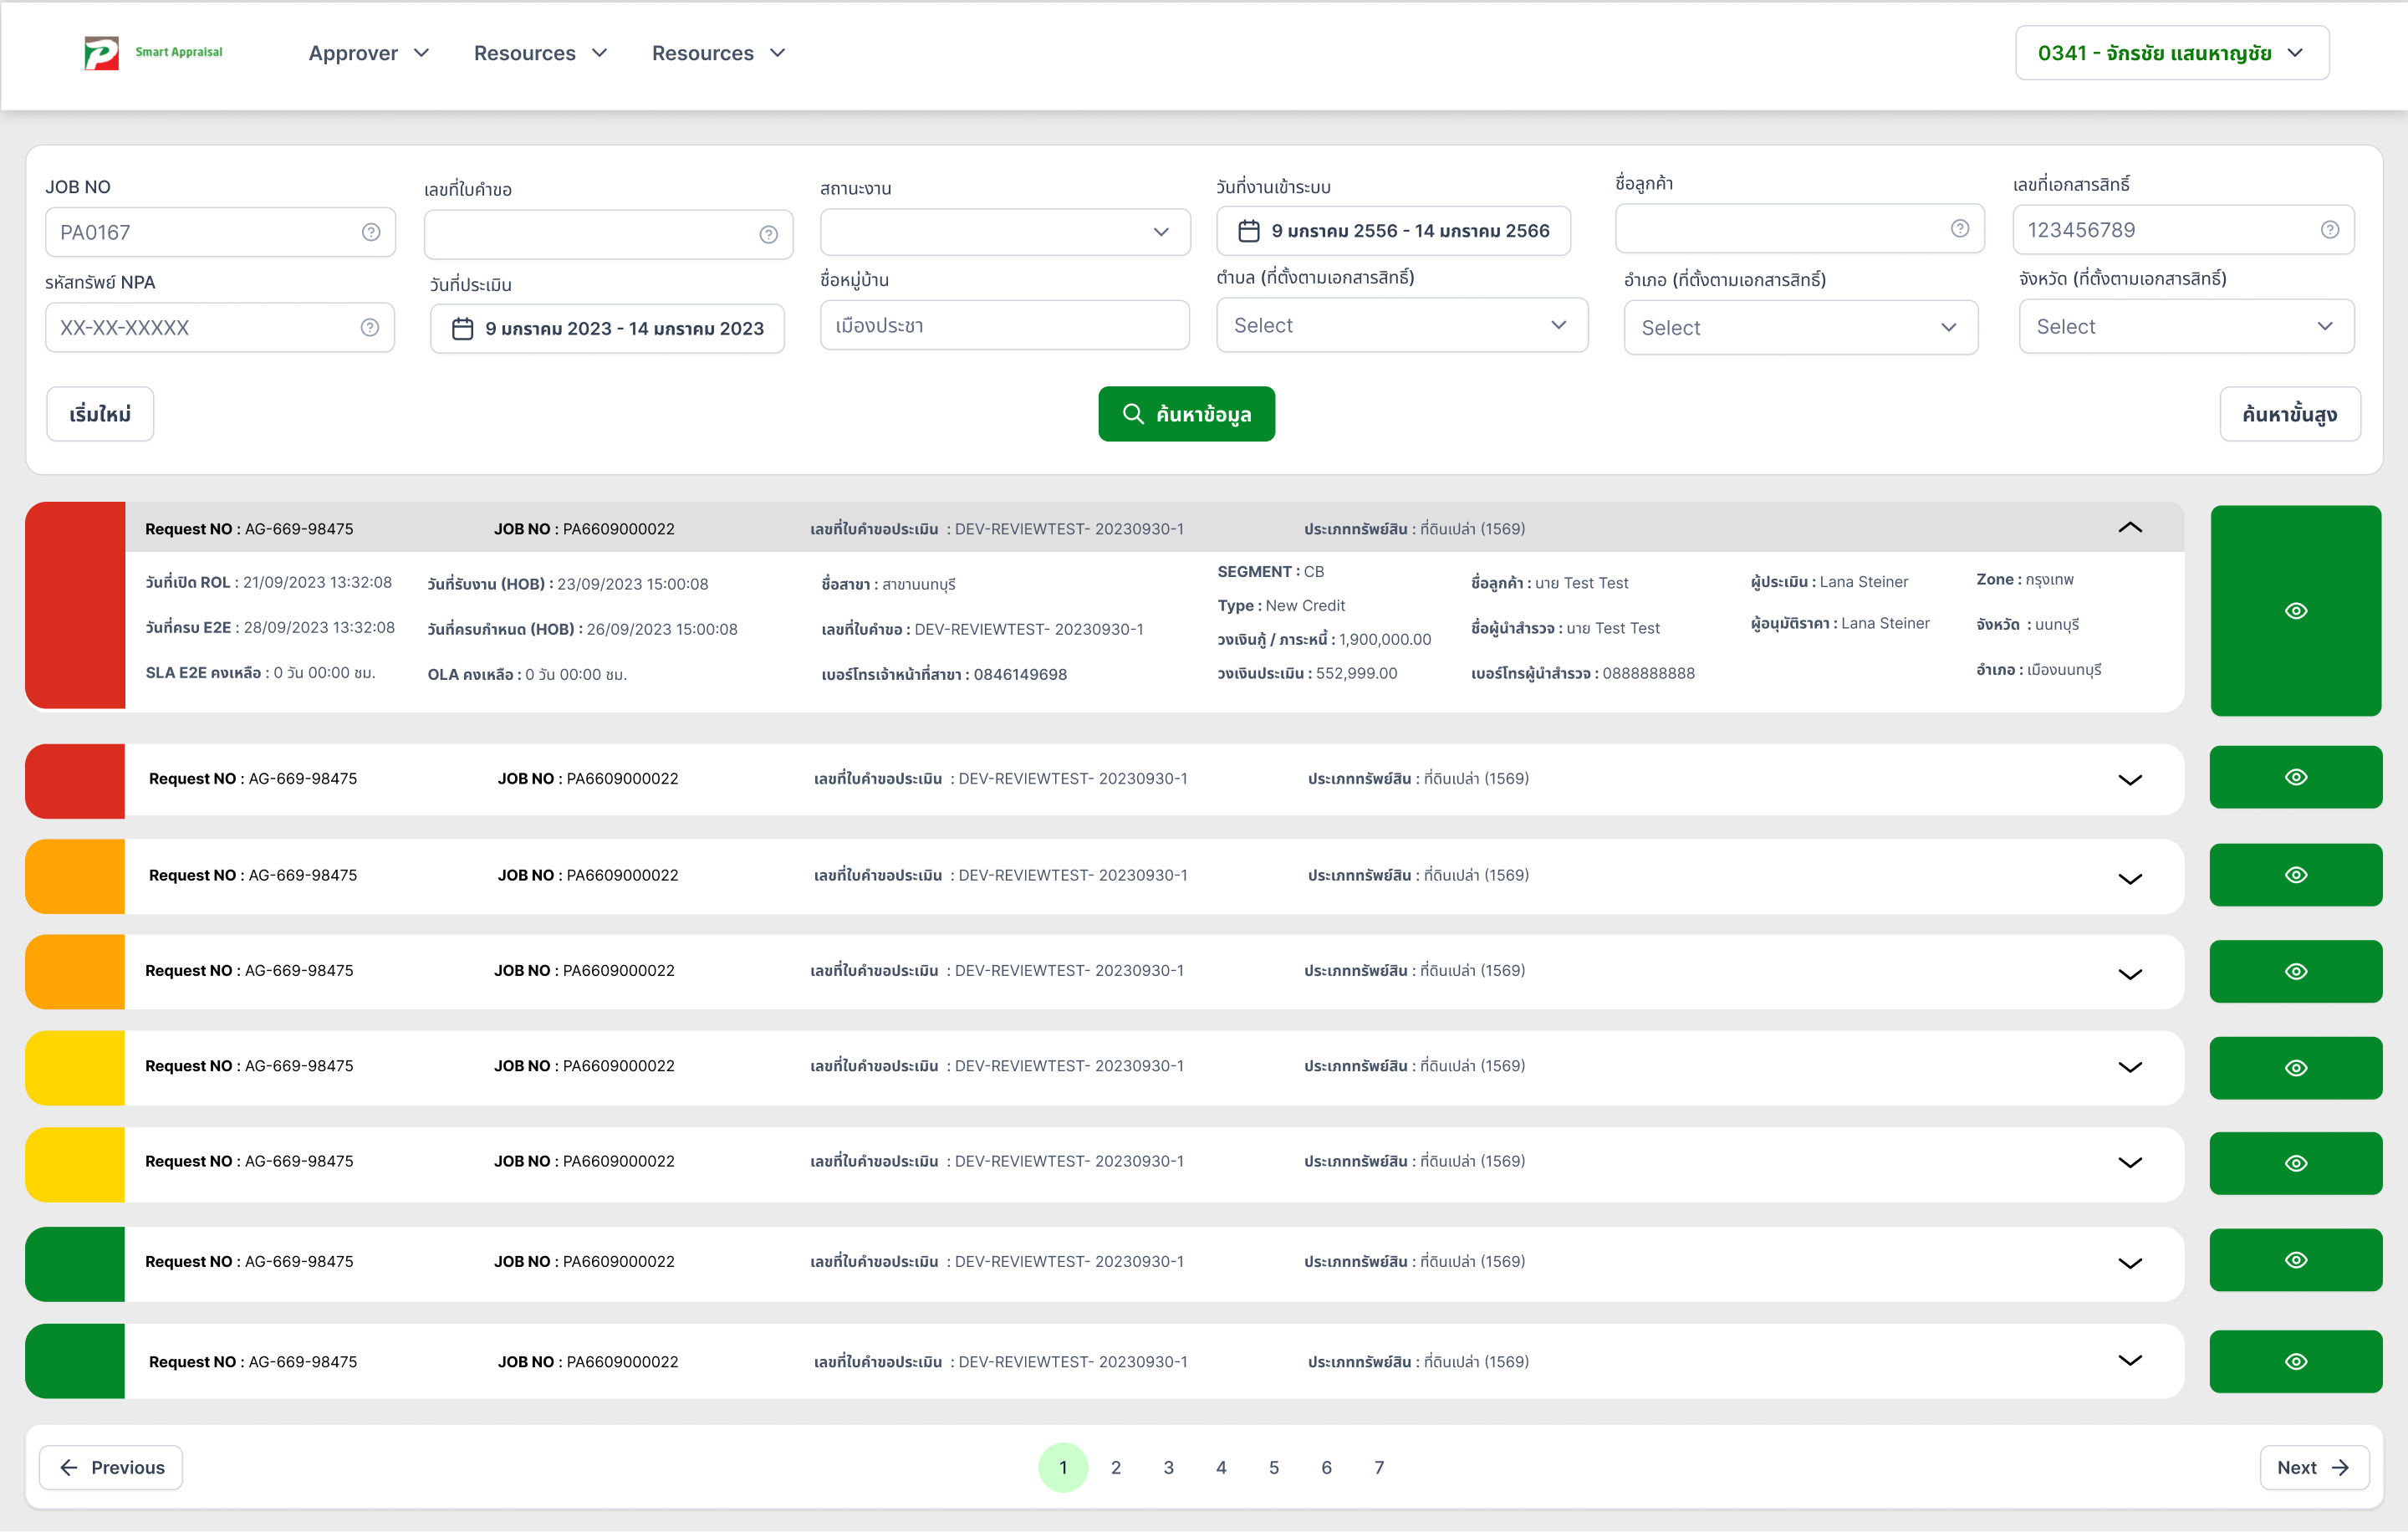Open calendar for วันที่ประเมิน date range
2408x1532 pixels.
462,329
